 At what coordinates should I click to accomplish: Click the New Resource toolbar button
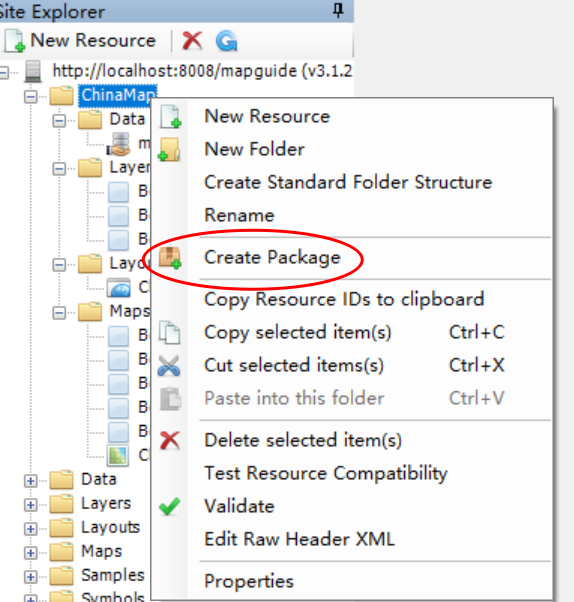pos(80,41)
